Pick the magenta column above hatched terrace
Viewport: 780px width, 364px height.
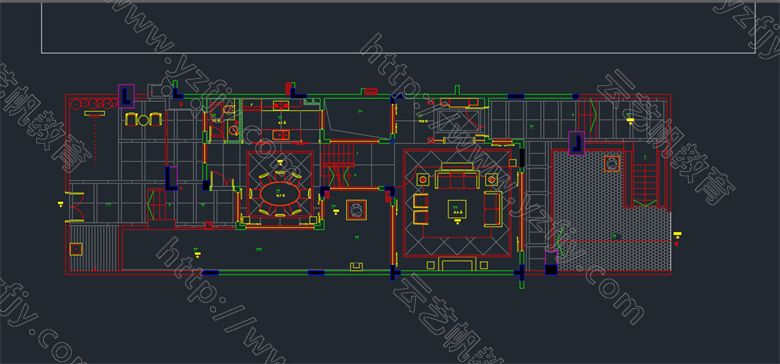pyautogui.click(x=577, y=143)
